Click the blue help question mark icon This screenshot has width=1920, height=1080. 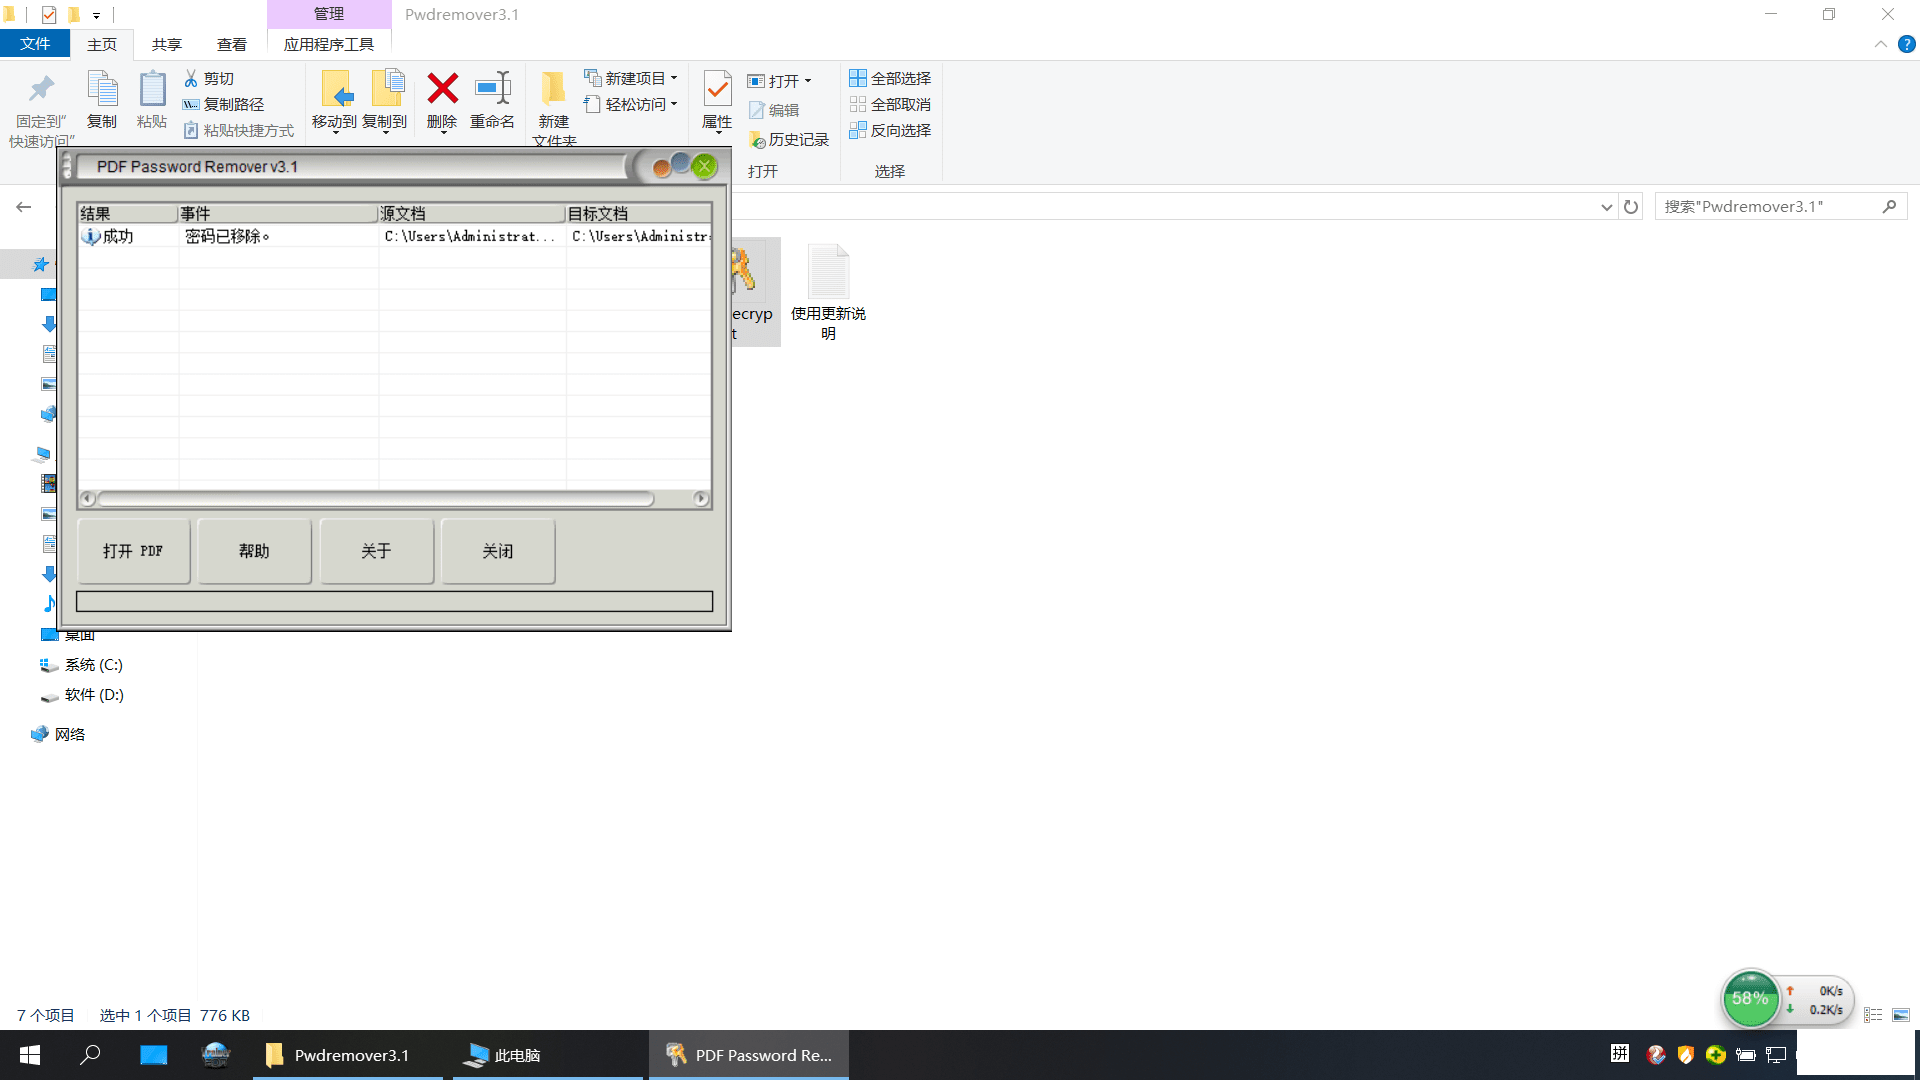pos(1907,44)
